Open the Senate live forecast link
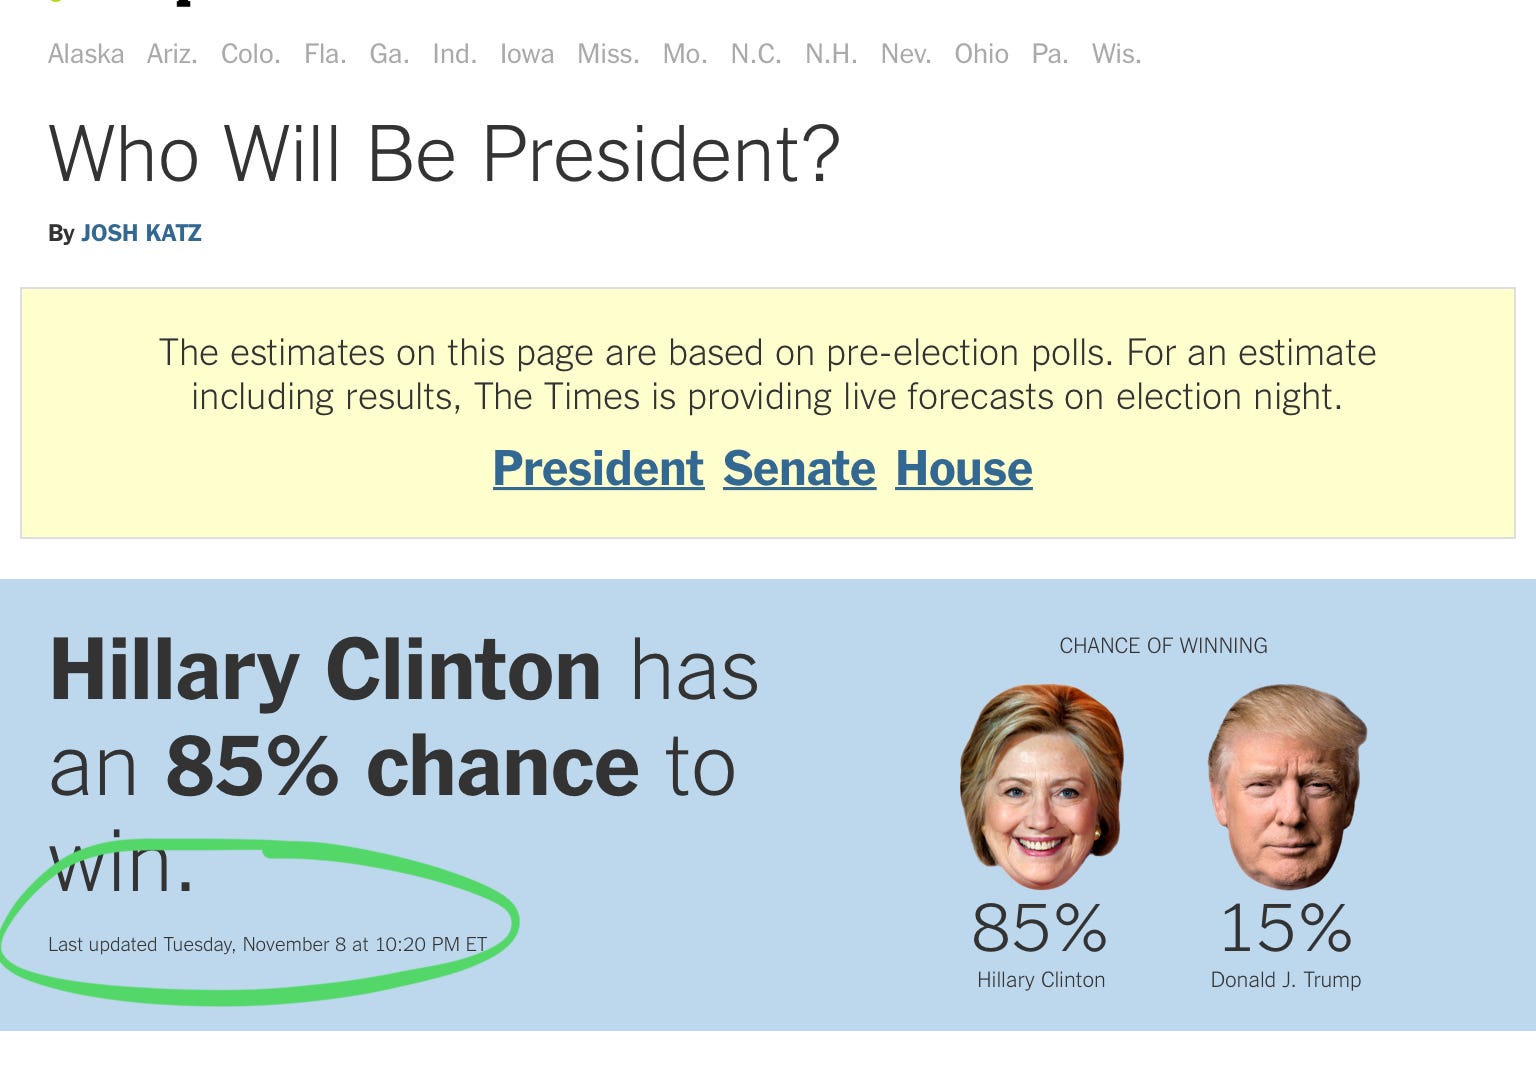Image resolution: width=1536 pixels, height=1073 pixels. 799,468
